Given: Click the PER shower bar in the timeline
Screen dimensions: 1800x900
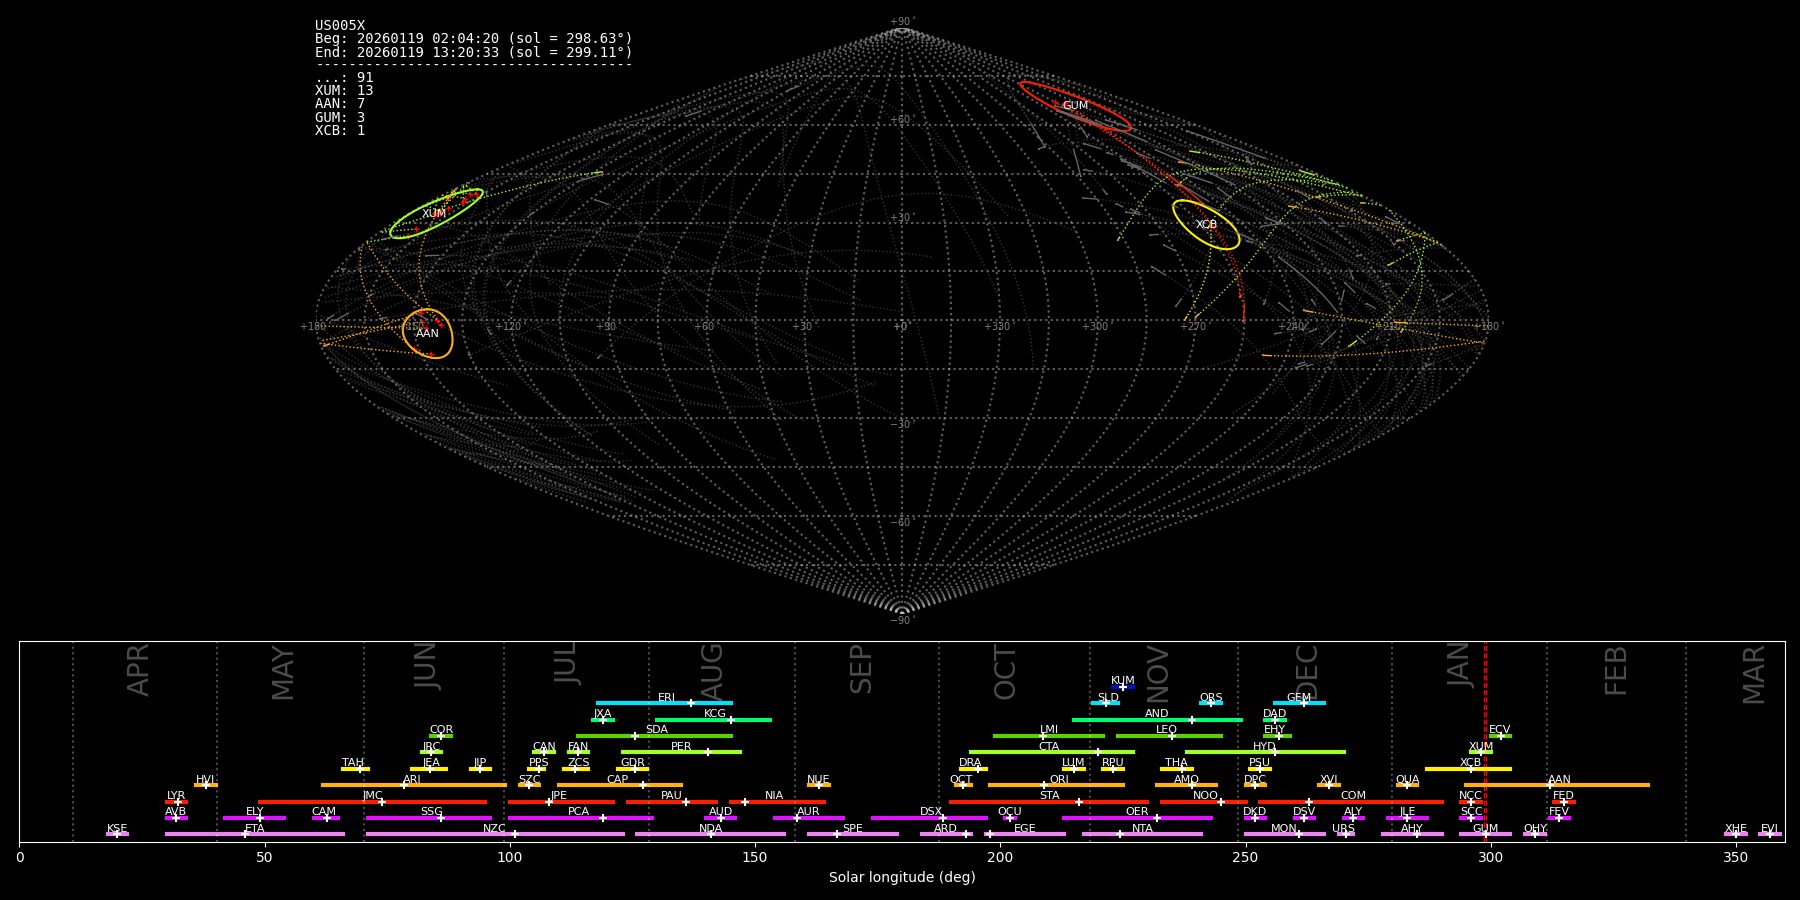Looking at the screenshot, I should [681, 752].
